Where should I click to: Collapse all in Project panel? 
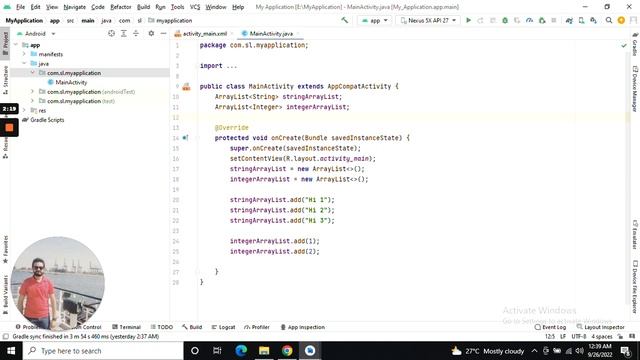(136, 33)
